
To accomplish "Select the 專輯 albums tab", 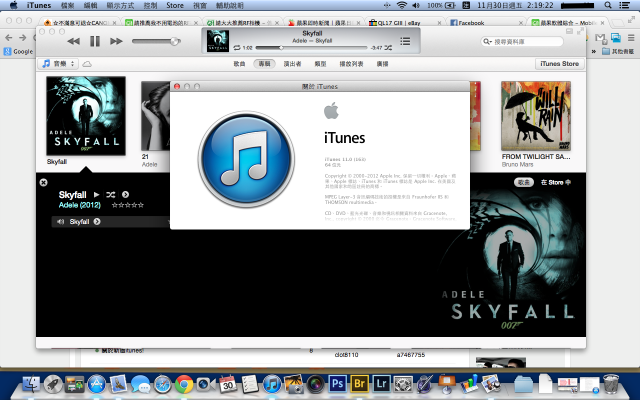I will 264,64.
